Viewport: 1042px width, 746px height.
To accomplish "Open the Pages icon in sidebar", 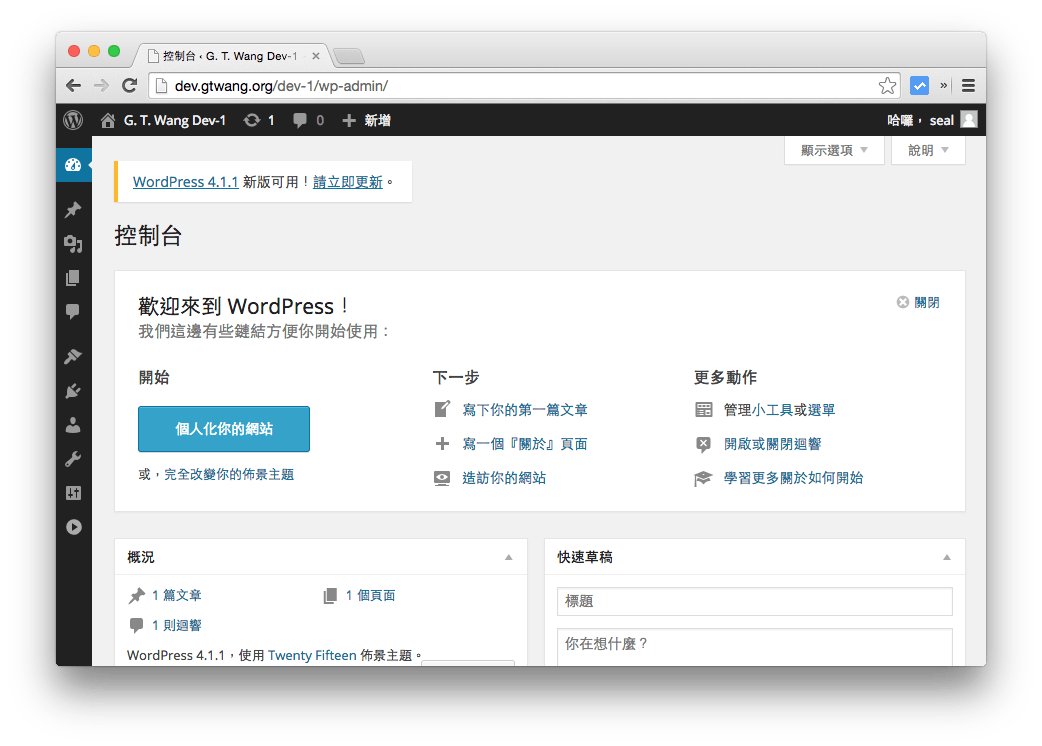I will (x=73, y=277).
